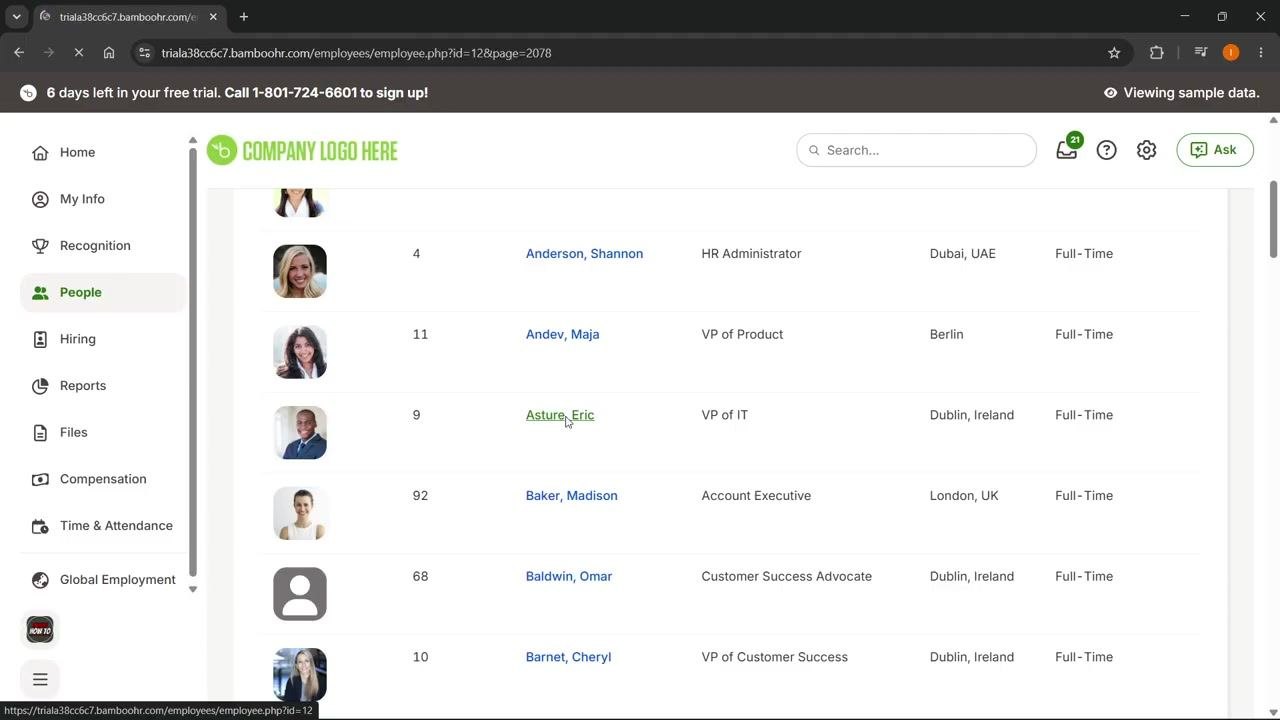
Task: Open the settings gear icon
Action: coord(1146,150)
